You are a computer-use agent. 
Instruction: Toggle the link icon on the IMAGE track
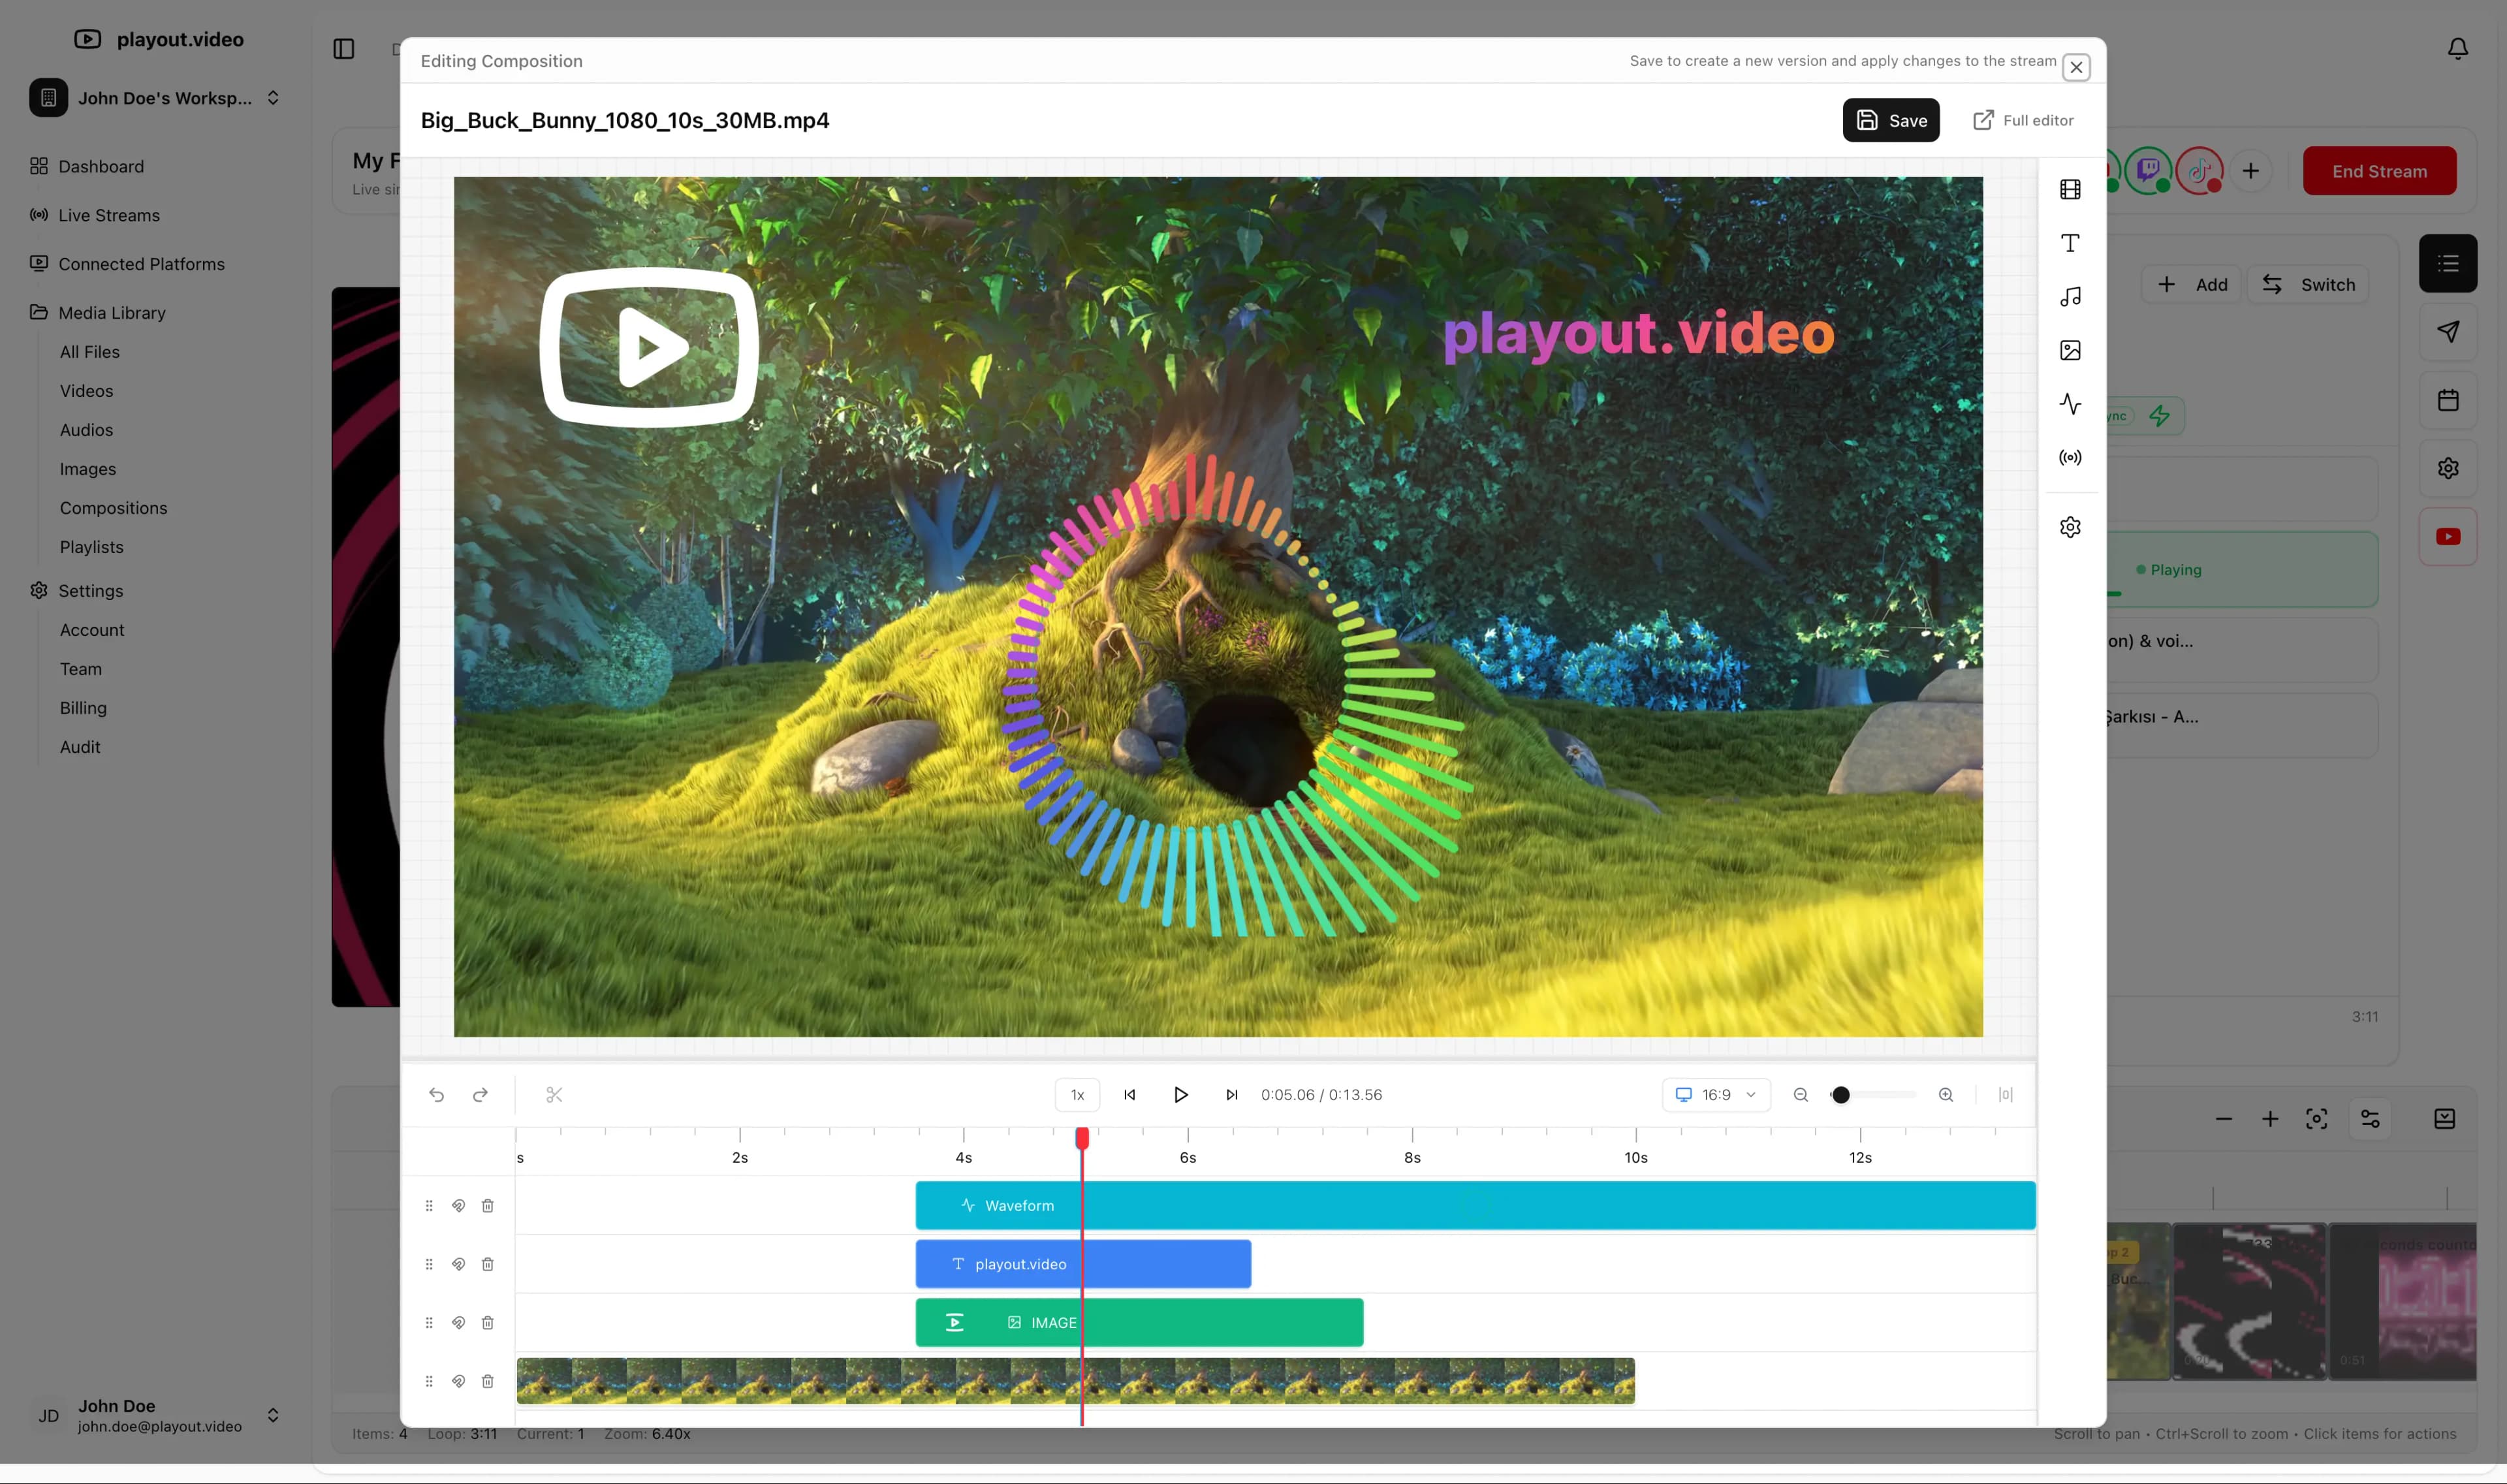click(459, 1321)
